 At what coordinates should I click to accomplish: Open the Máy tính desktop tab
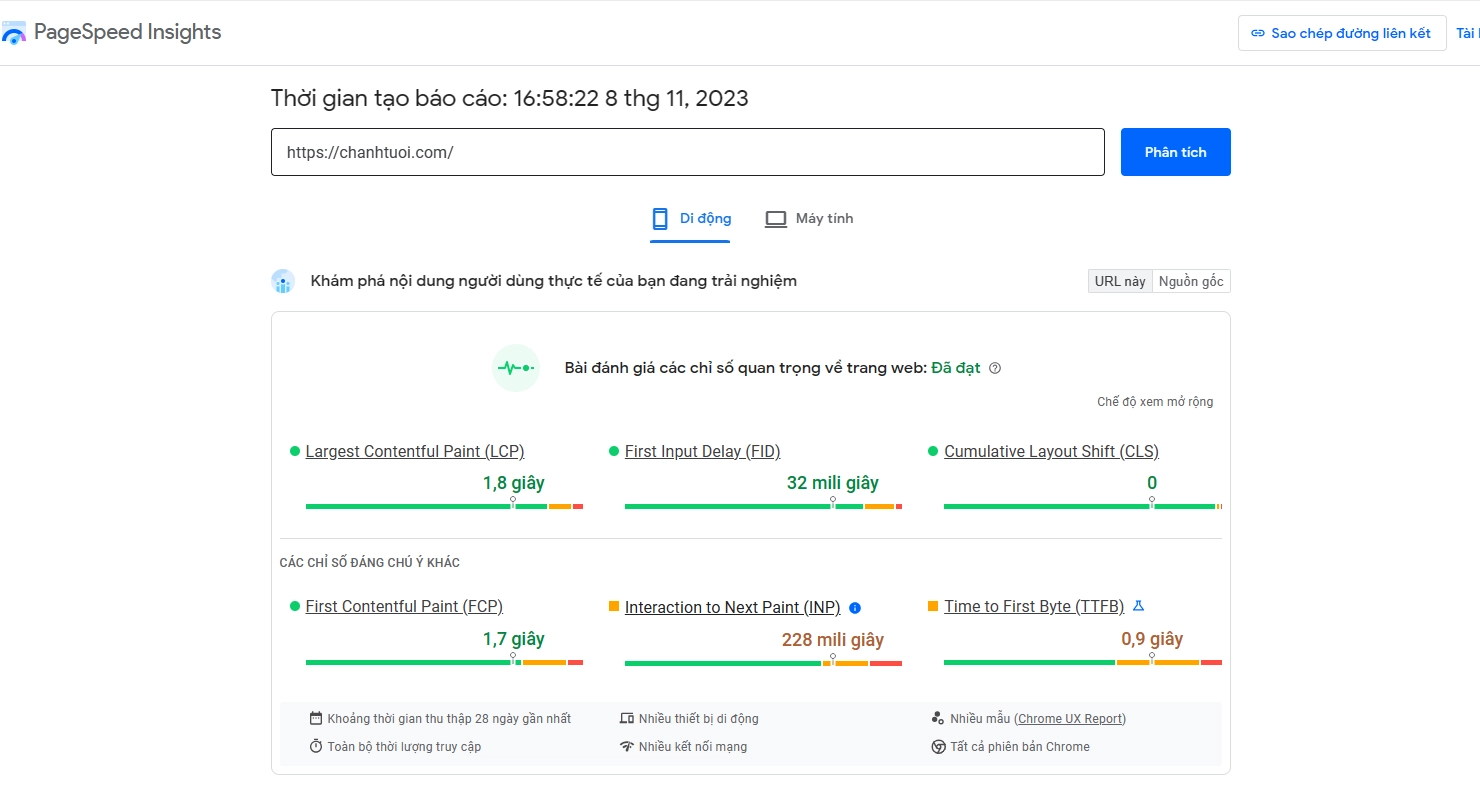pyautogui.click(x=809, y=219)
